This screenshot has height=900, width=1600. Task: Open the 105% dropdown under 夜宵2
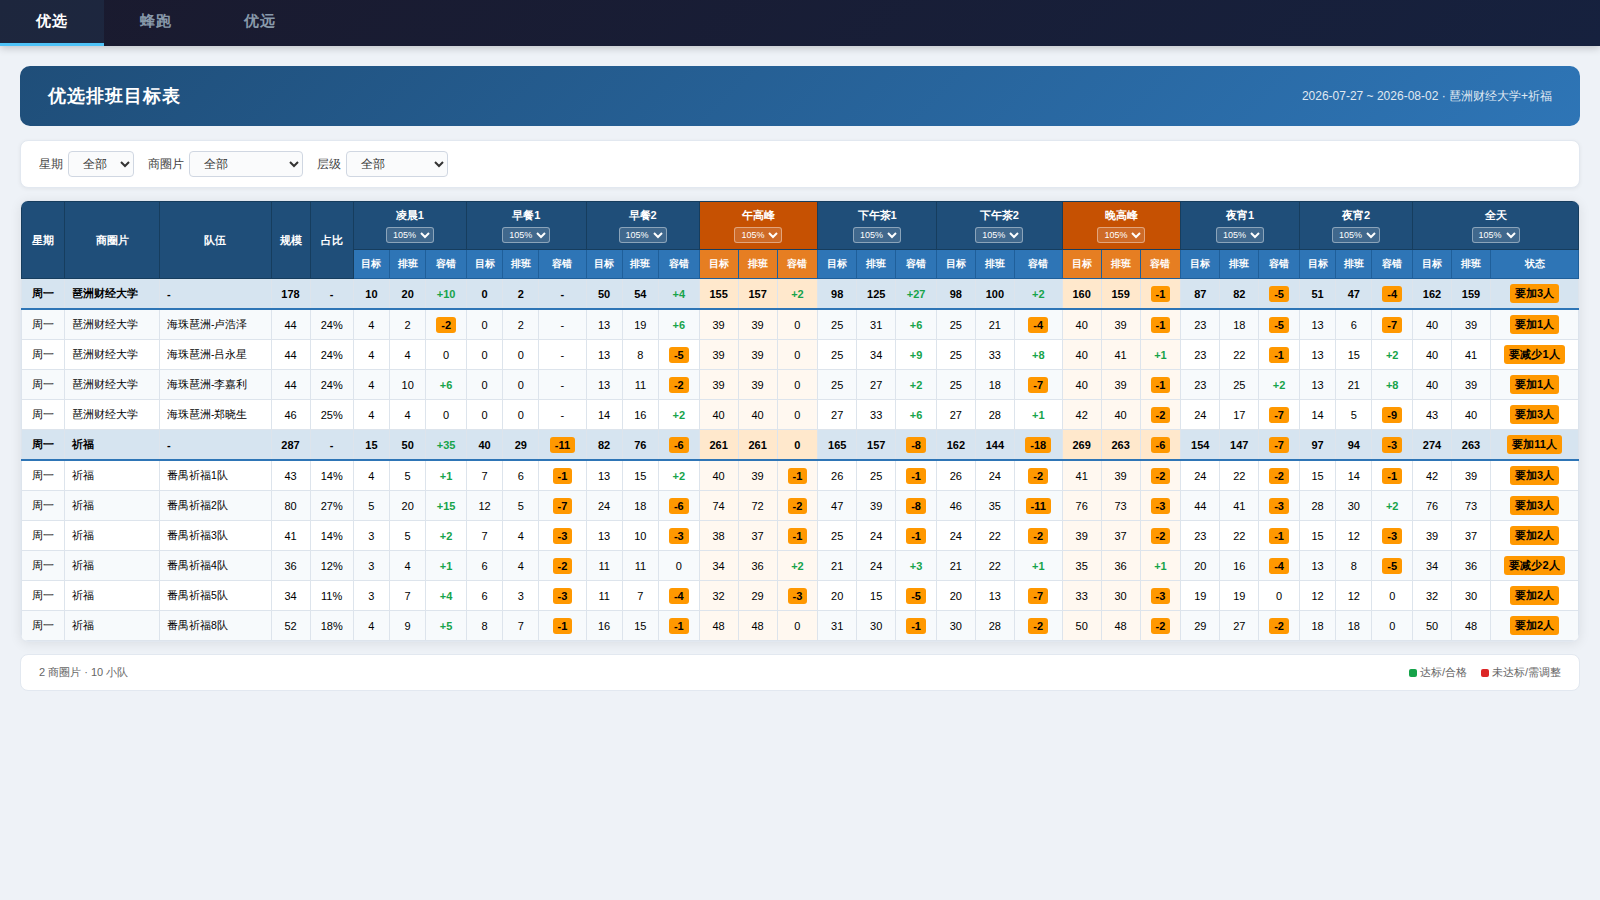click(1356, 235)
